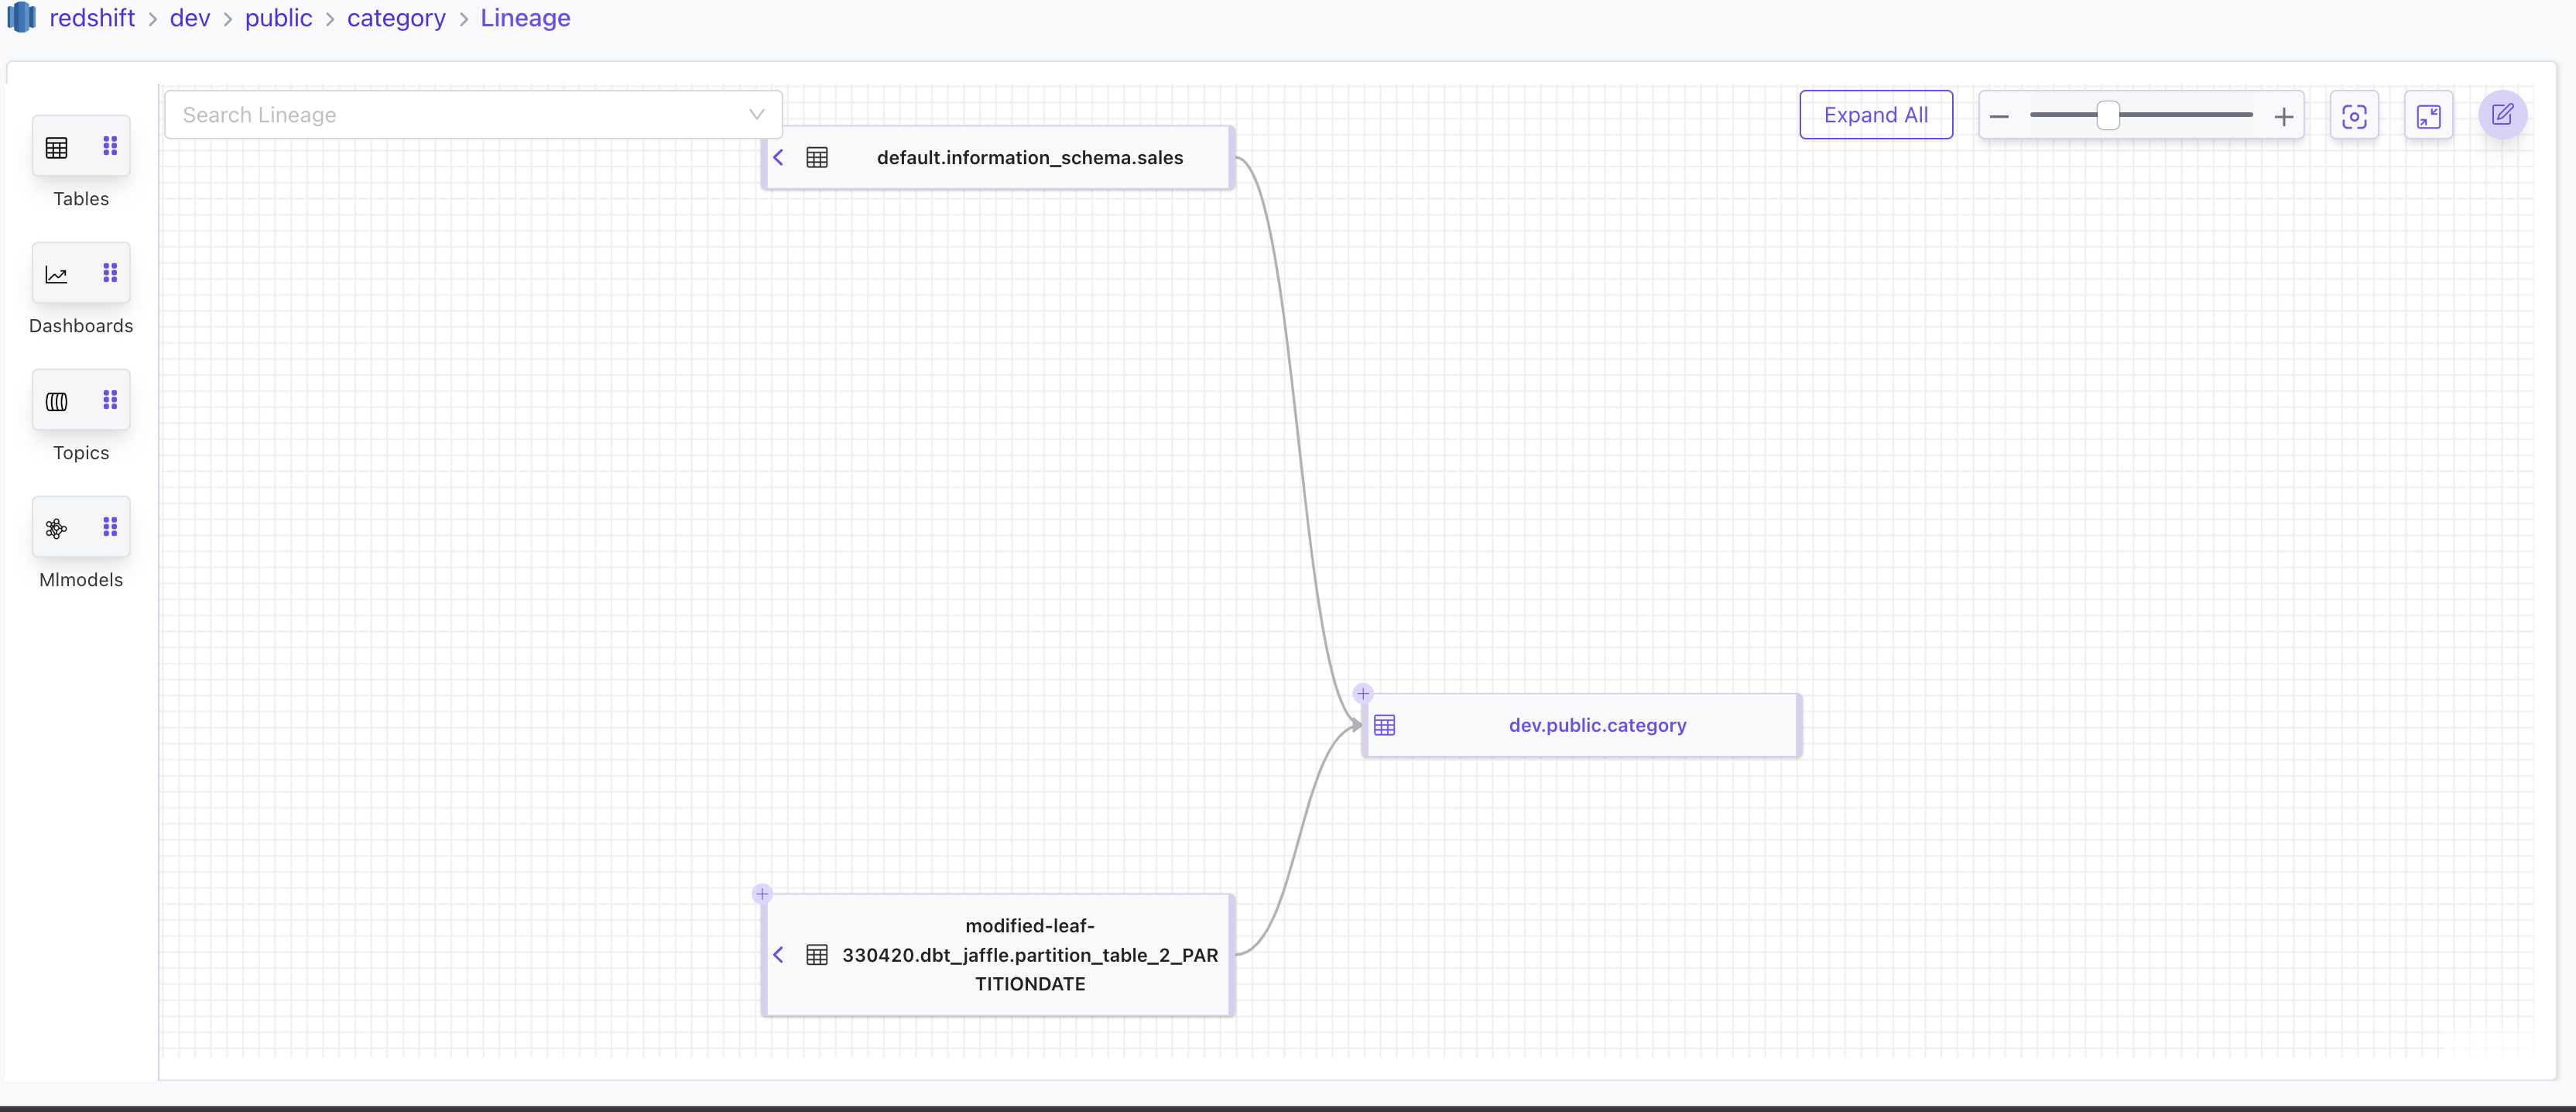
Task: Open the Search Lineage dropdown
Action: pyautogui.click(x=756, y=114)
